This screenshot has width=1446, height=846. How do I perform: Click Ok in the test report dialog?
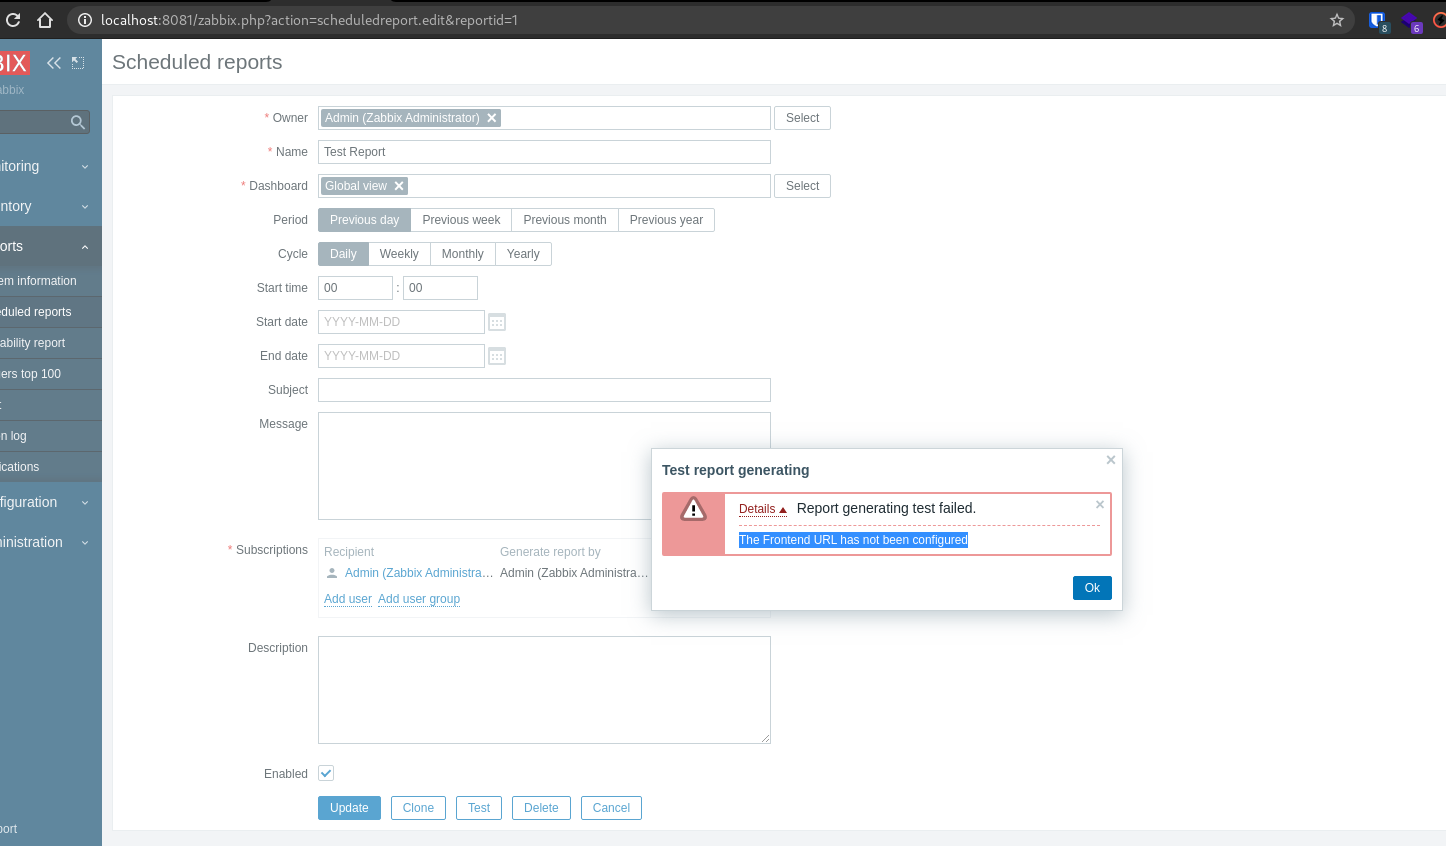pos(1092,588)
